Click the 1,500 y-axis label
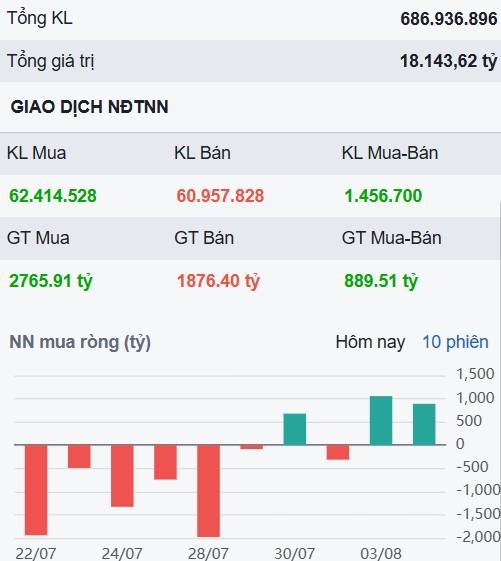Screen dimensions: 501x561 coord(475,374)
